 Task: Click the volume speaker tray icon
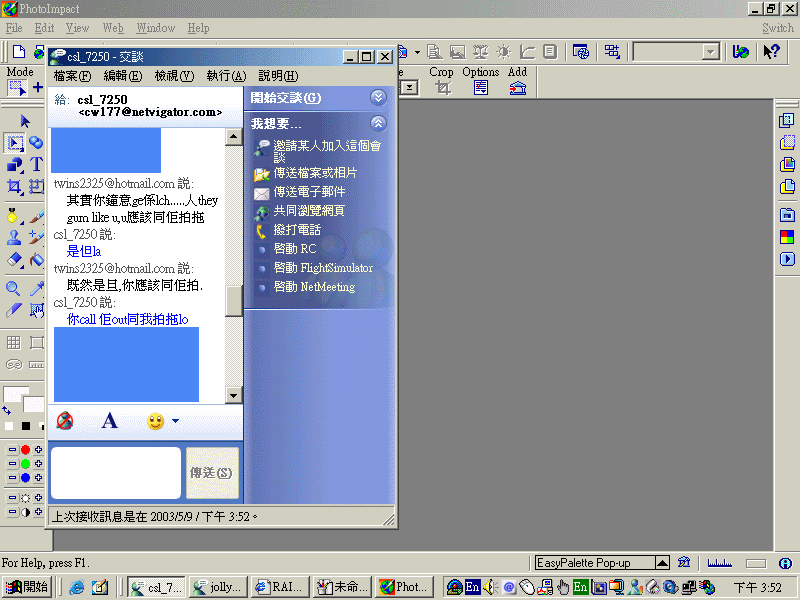pos(490,587)
